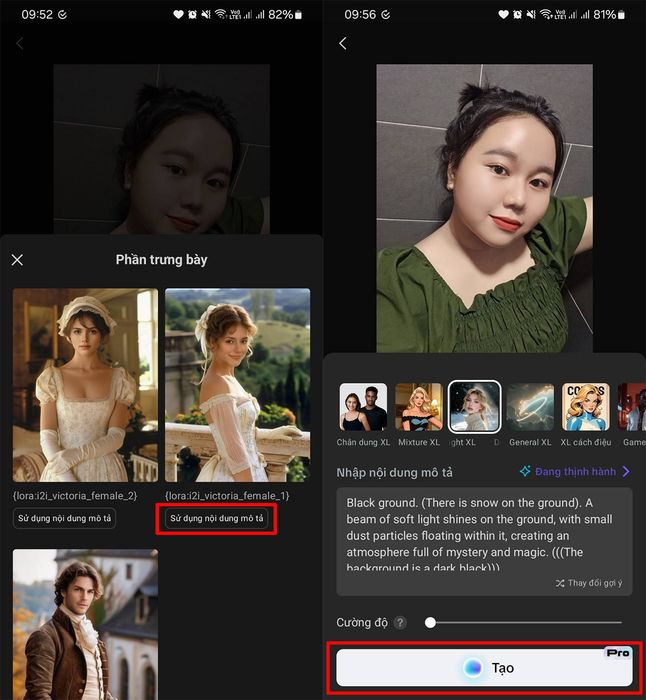Tap the Pro badge on the Tạo button
The width and height of the screenshot is (646, 700).
(x=618, y=652)
